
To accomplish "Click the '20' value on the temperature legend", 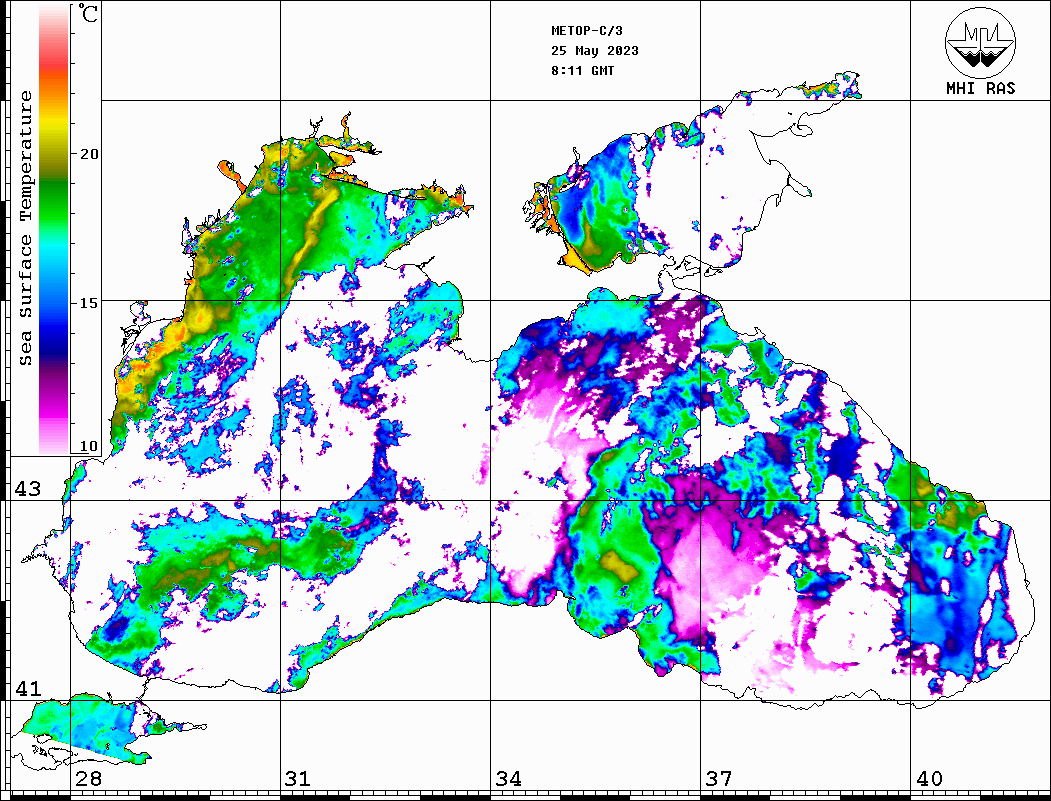I will click(88, 154).
